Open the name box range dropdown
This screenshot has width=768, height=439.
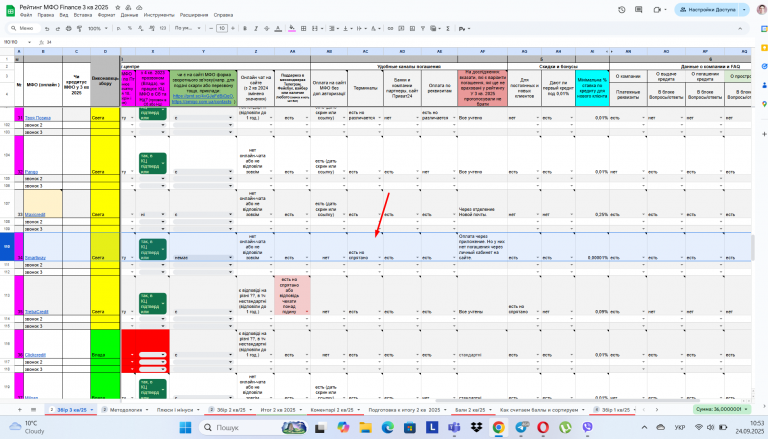coord(29,42)
